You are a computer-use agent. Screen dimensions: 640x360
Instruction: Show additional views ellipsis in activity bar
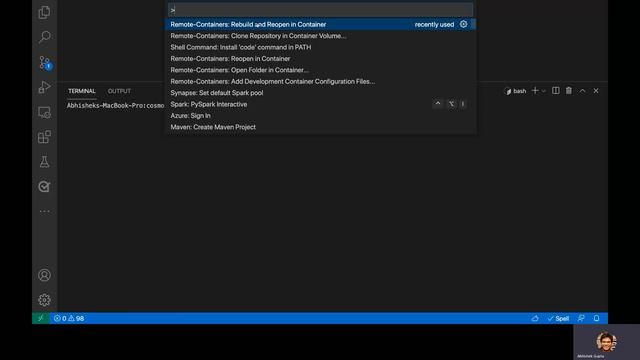[44, 211]
